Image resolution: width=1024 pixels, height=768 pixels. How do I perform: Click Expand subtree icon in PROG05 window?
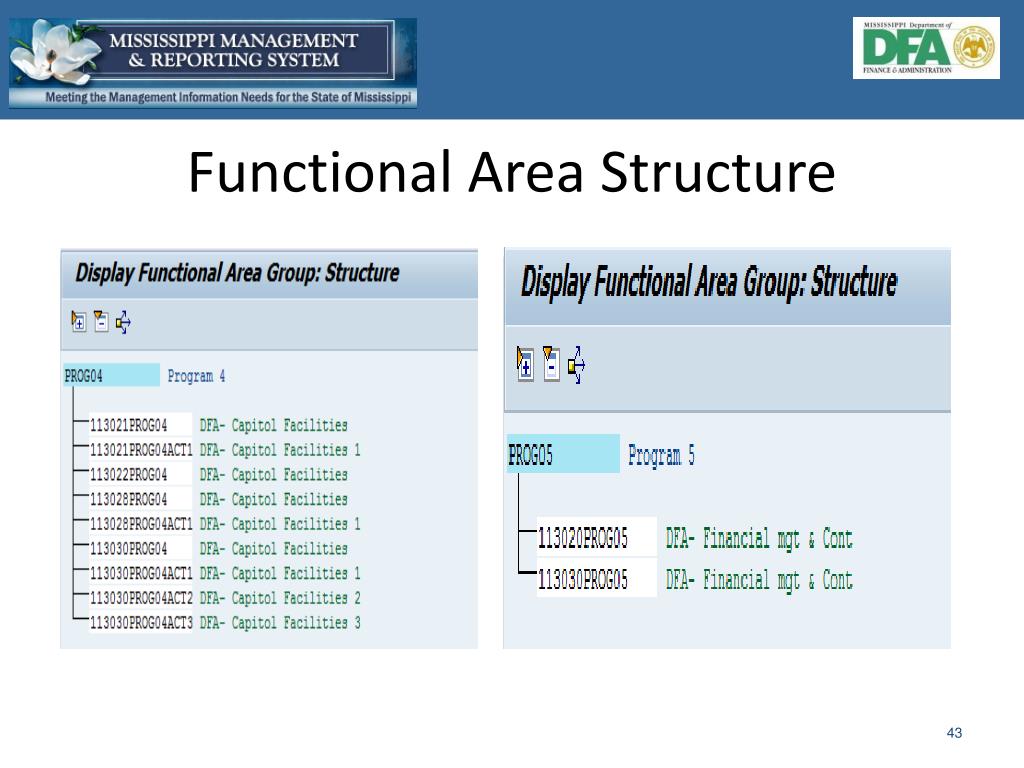click(525, 364)
